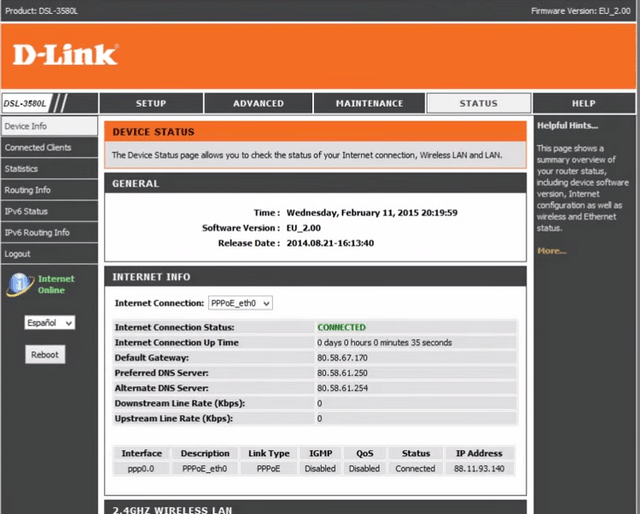Click the CONNECTED status text
The width and height of the screenshot is (640, 514).
pos(342,327)
